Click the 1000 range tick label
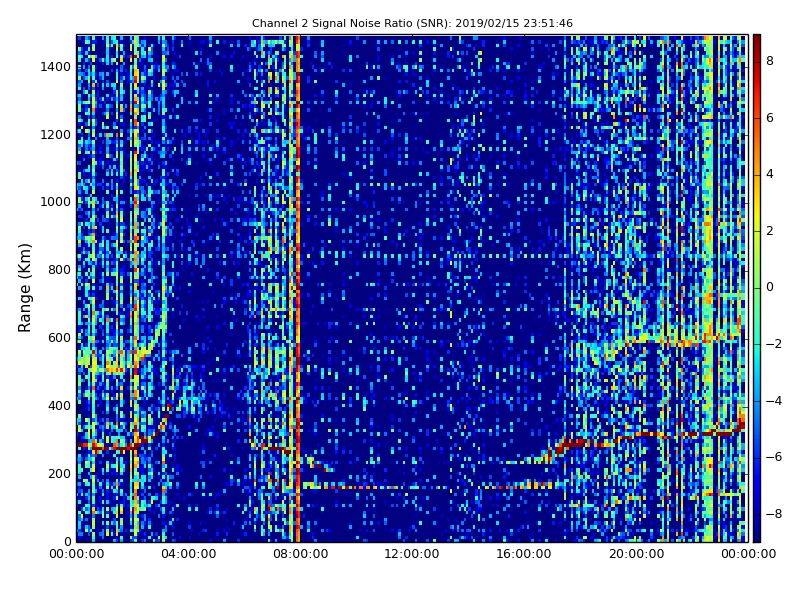 point(56,202)
